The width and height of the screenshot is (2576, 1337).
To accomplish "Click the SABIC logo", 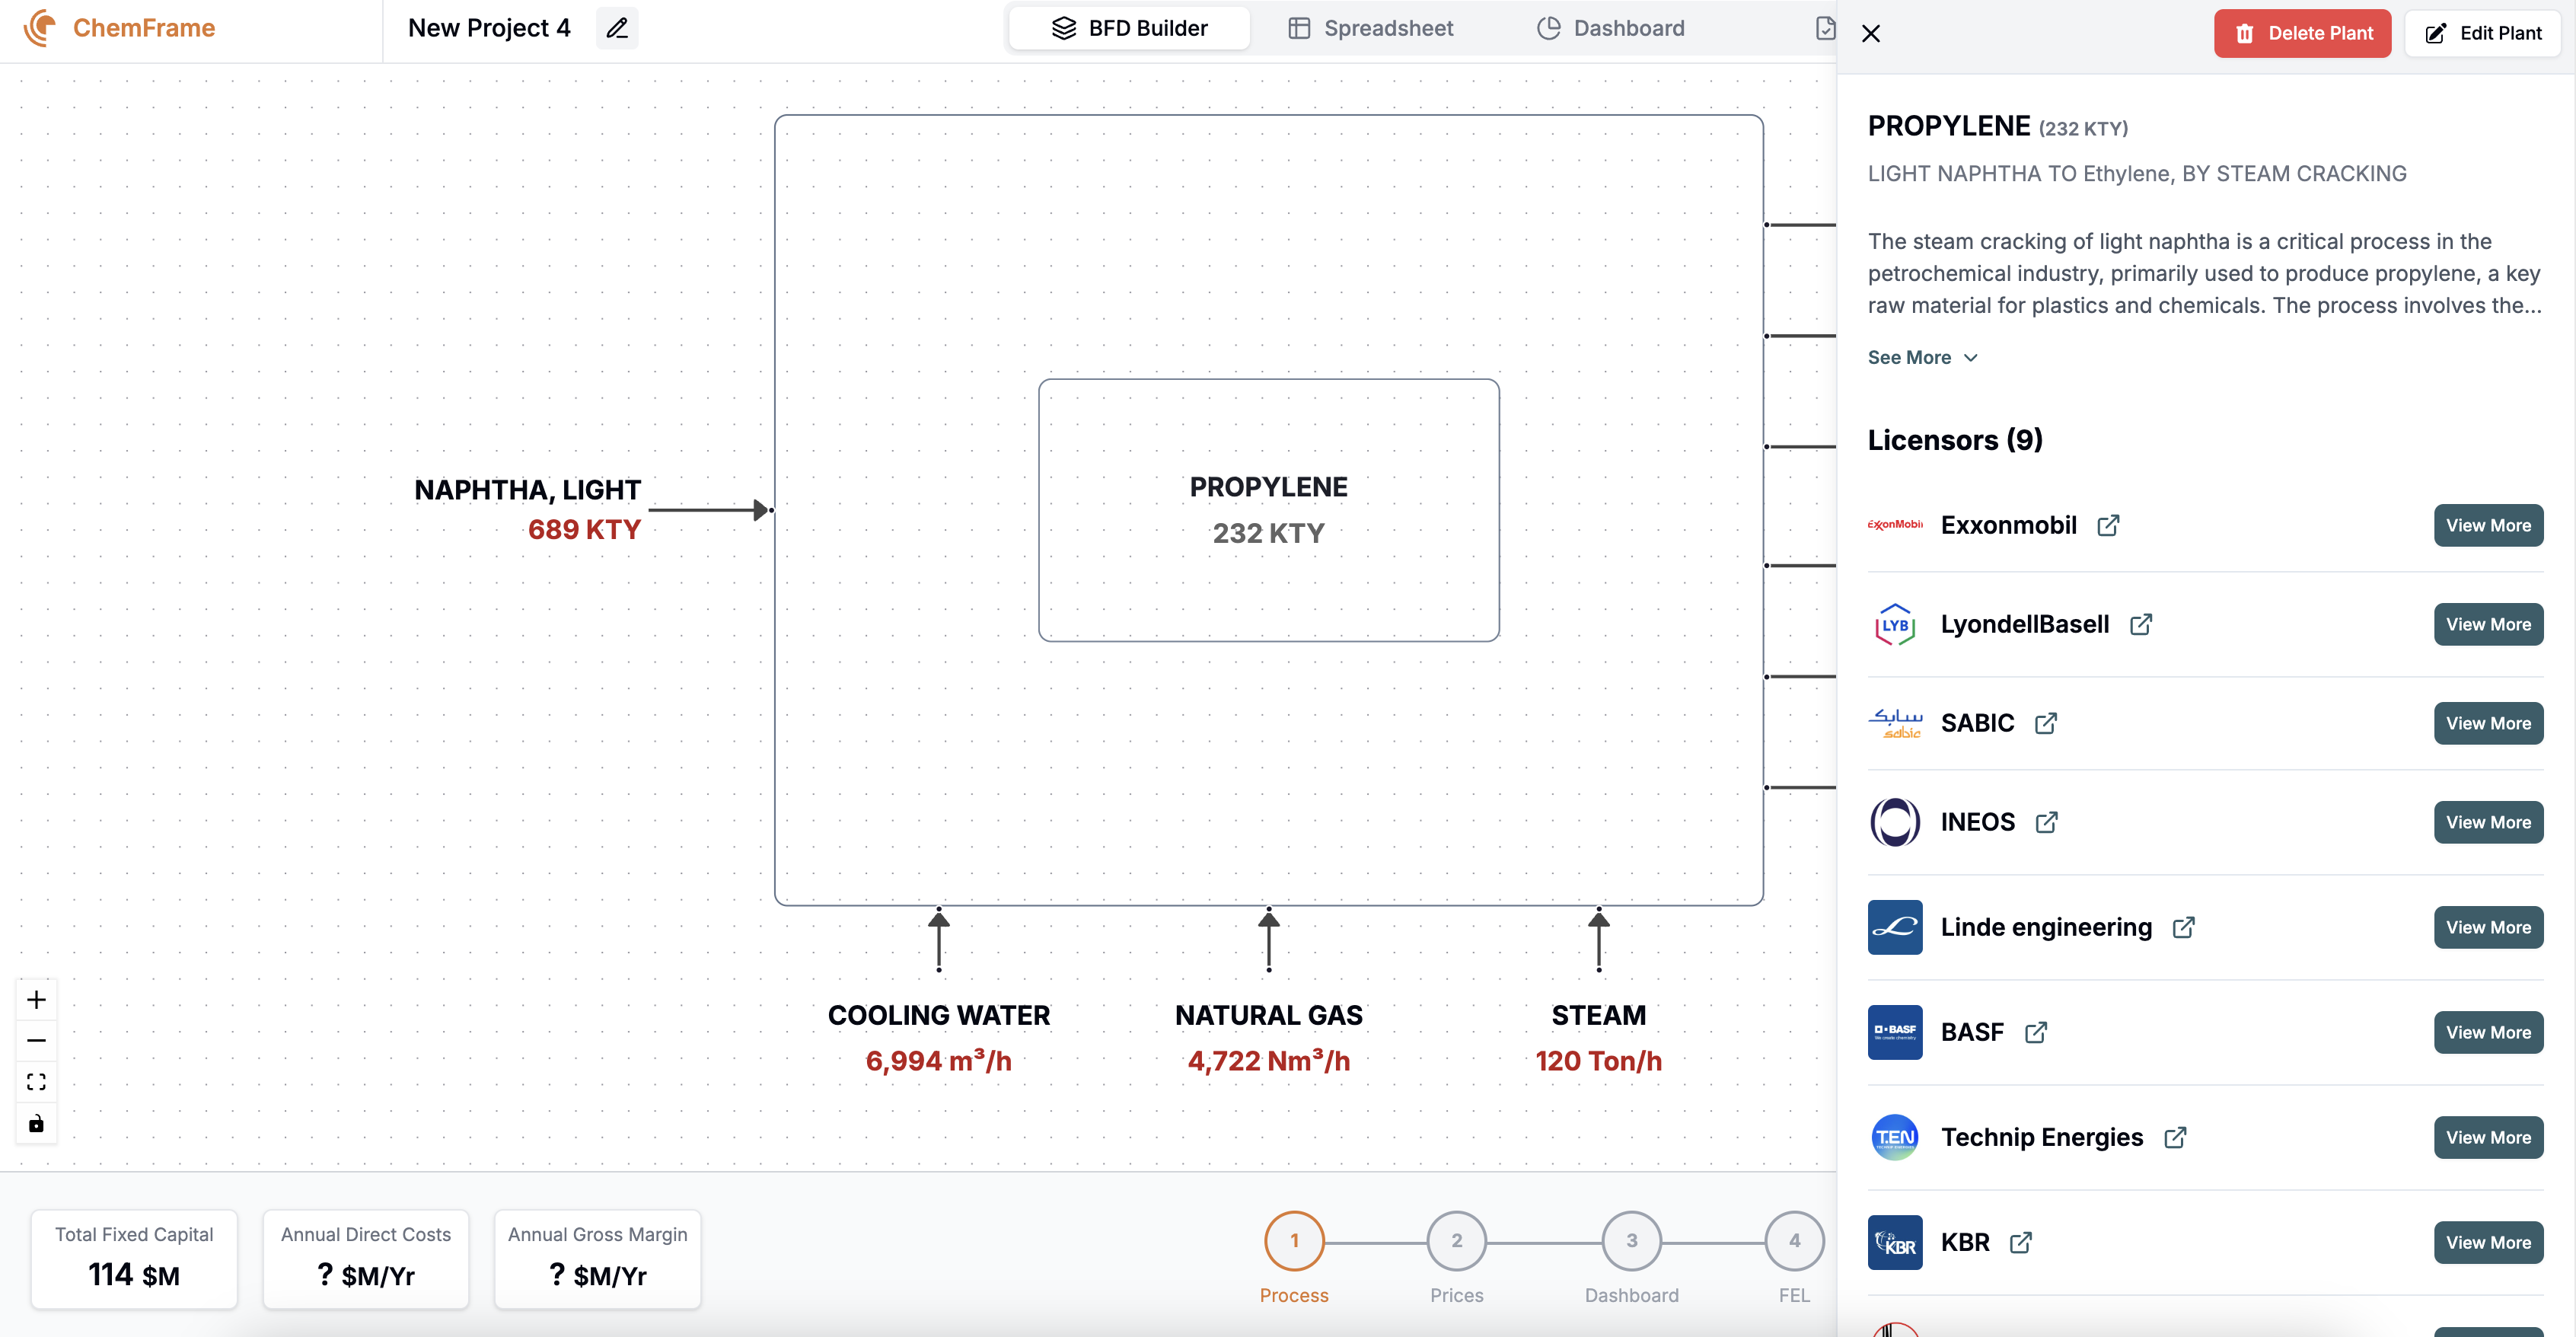I will point(1895,723).
